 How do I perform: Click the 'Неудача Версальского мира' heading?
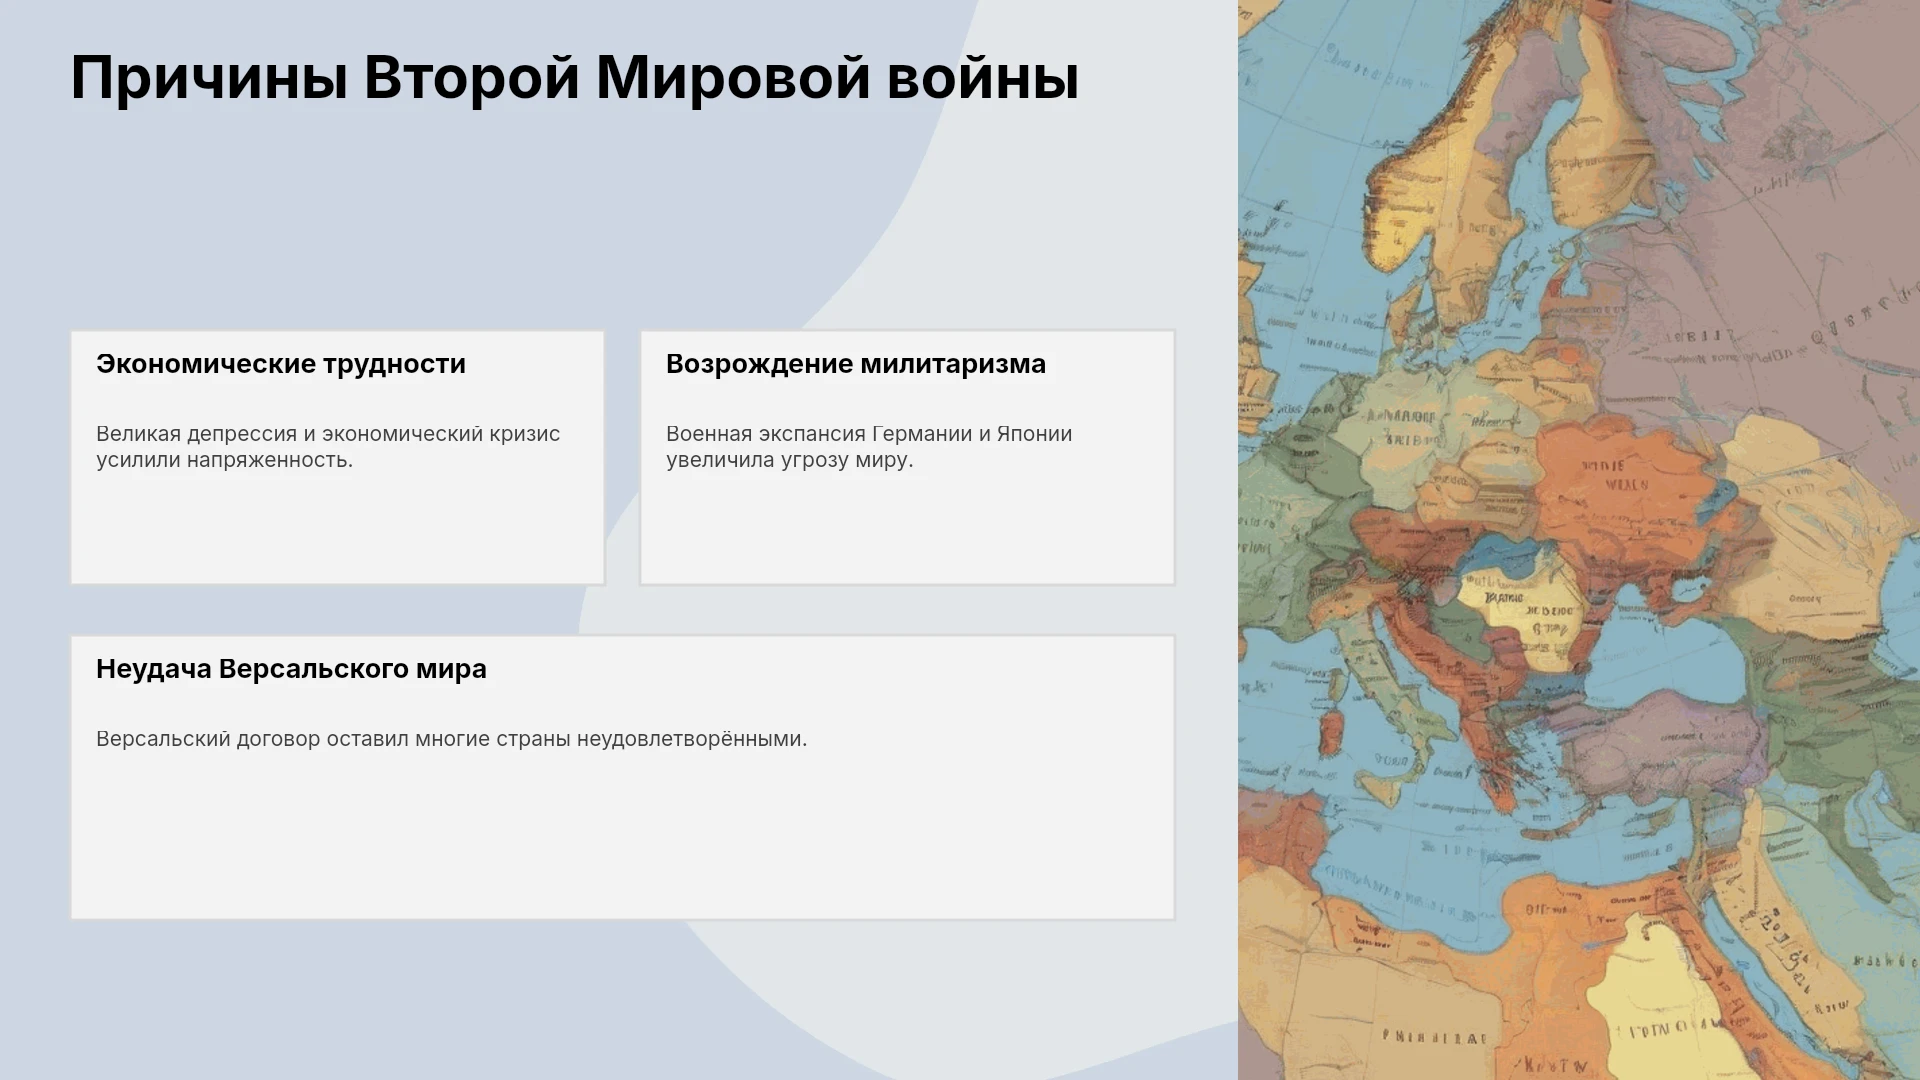[291, 669]
